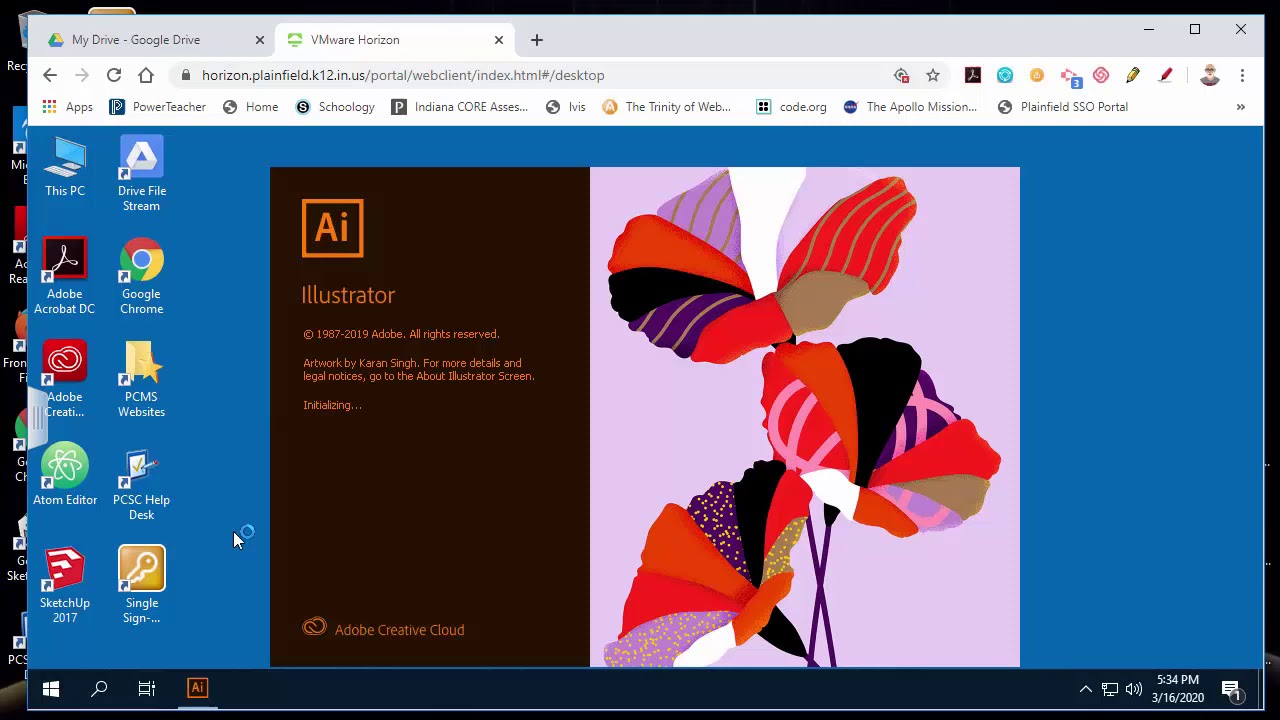Switch to the My Drive - Google Drive tab
Screen dimensions: 1280x720
(157, 40)
